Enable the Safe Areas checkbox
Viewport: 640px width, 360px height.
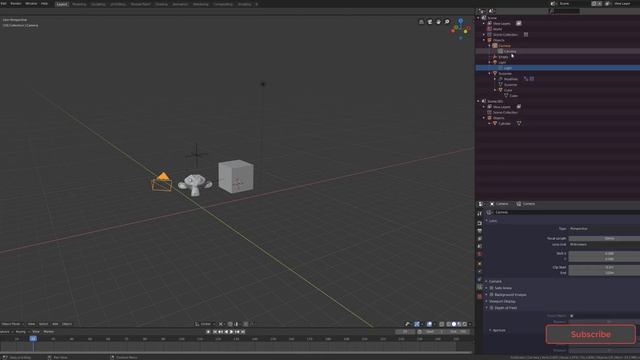pos(491,288)
